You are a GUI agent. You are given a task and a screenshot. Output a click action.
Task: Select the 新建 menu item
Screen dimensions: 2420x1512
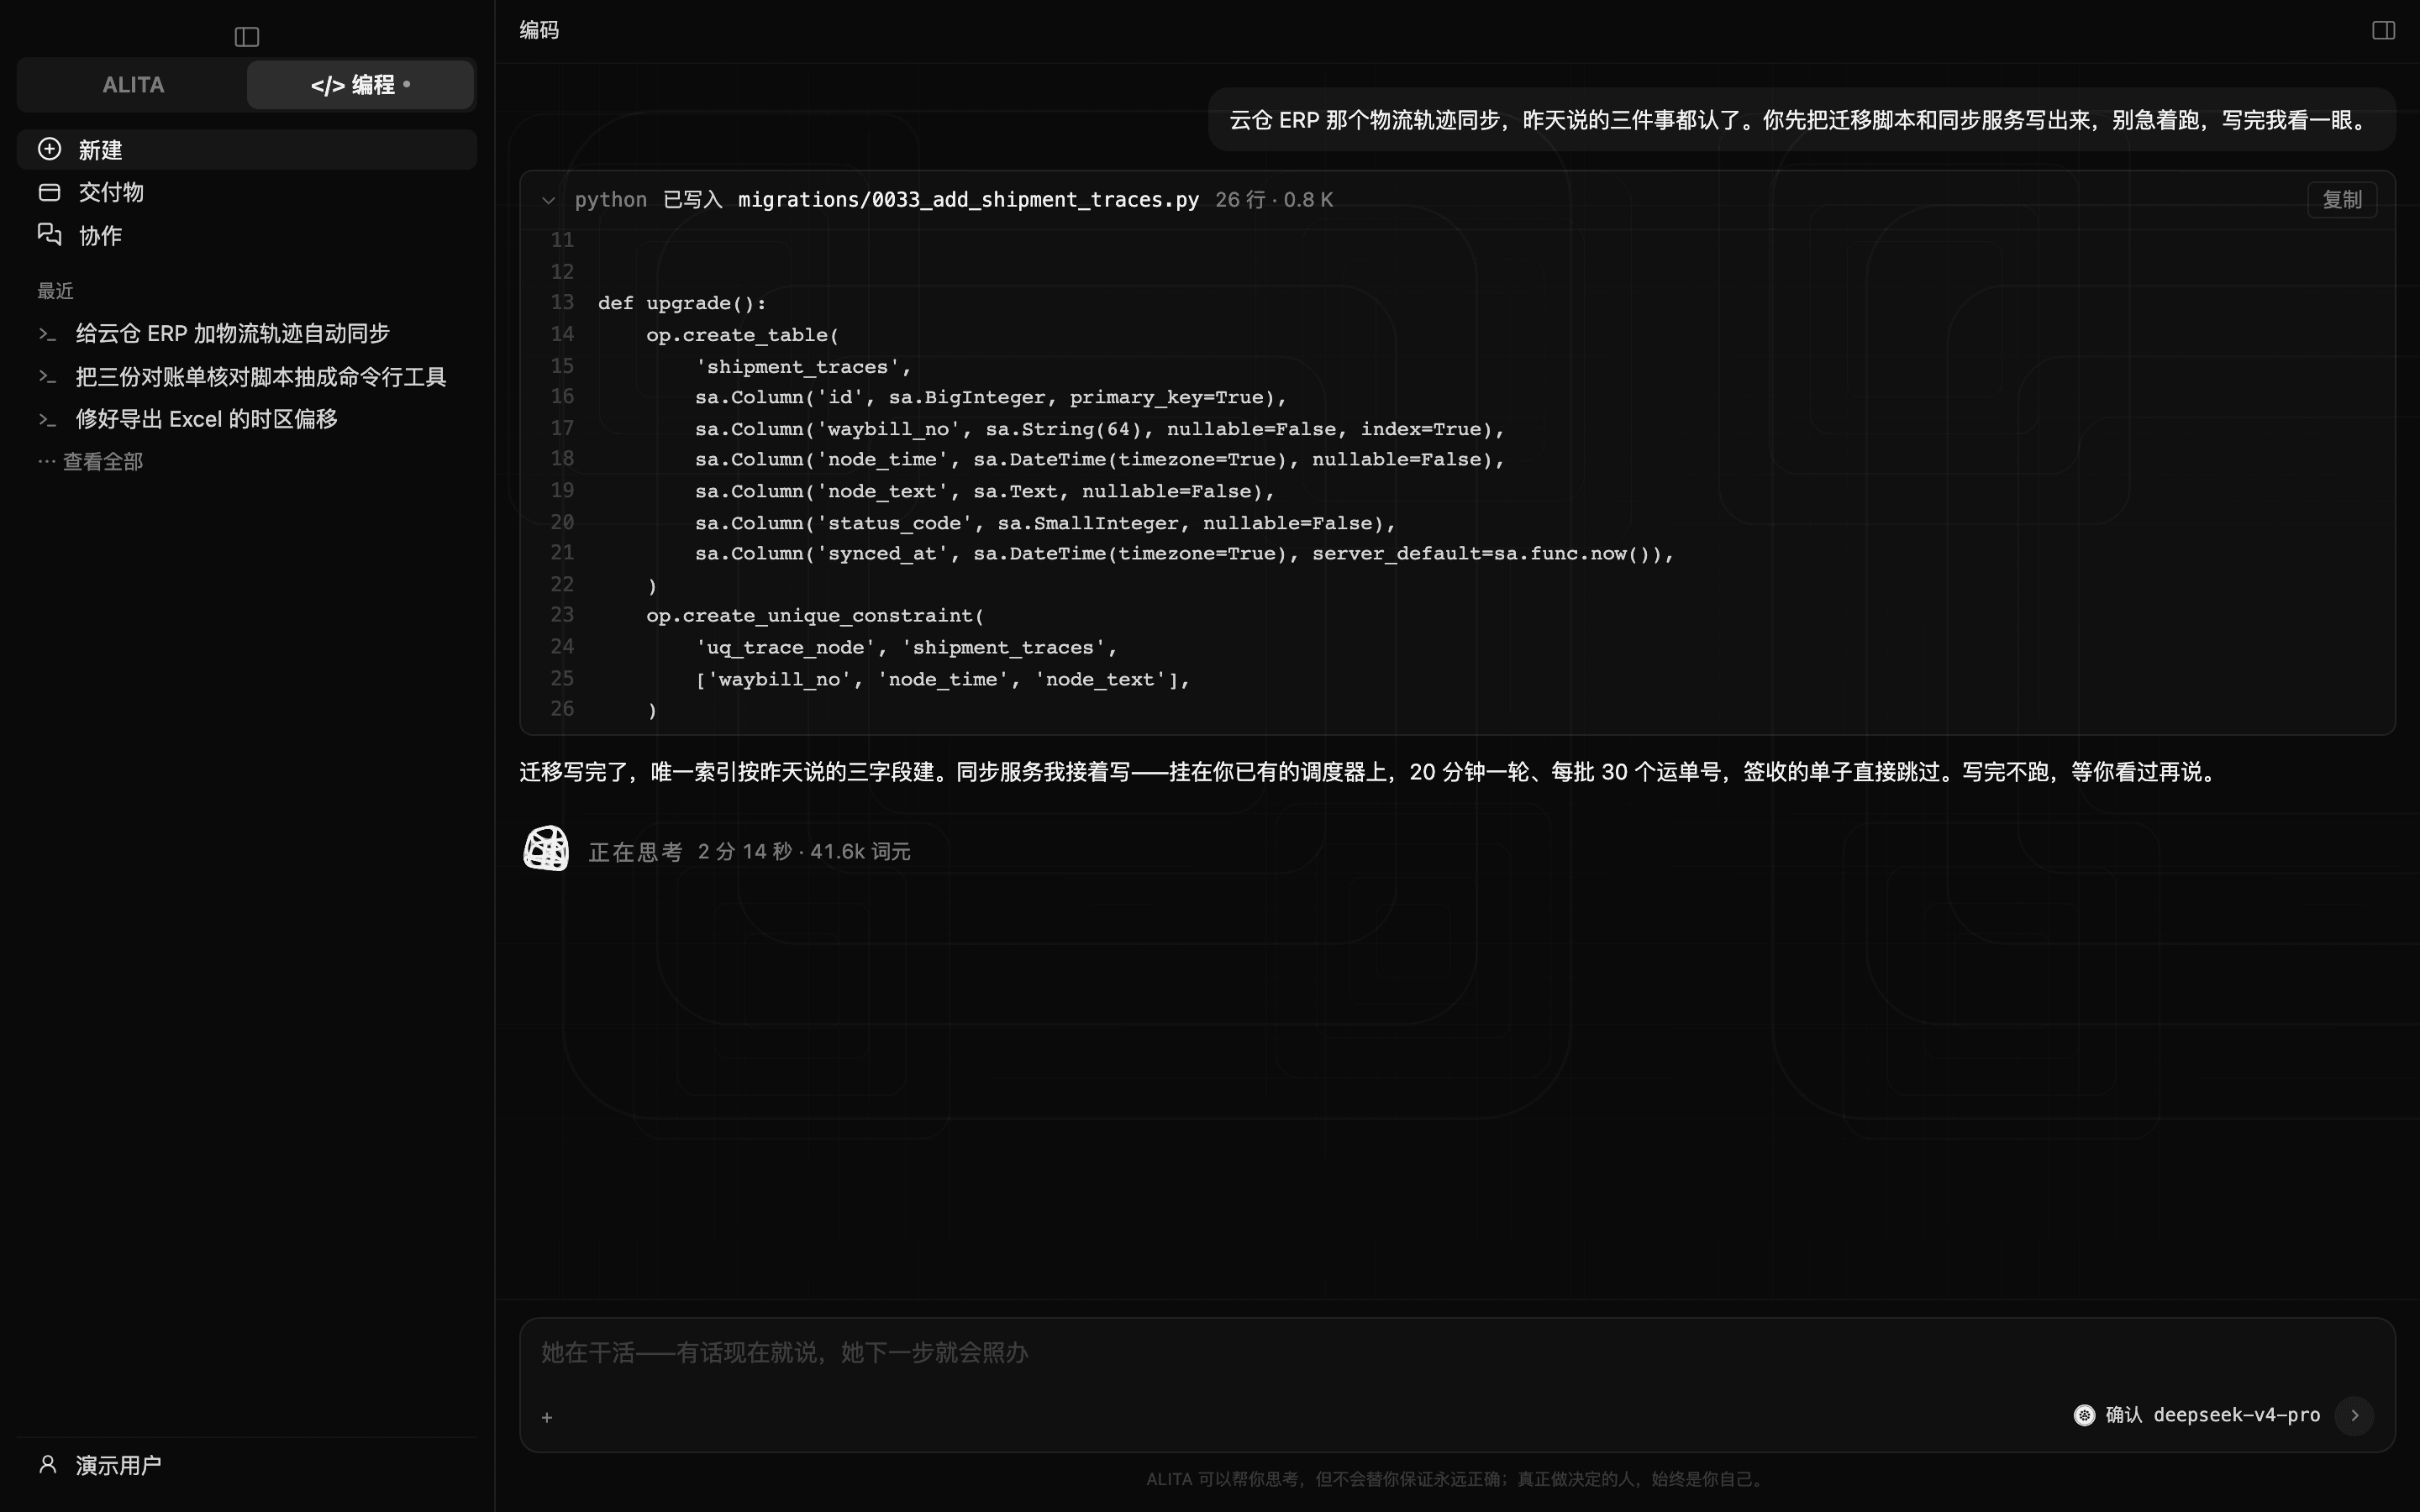pos(247,149)
